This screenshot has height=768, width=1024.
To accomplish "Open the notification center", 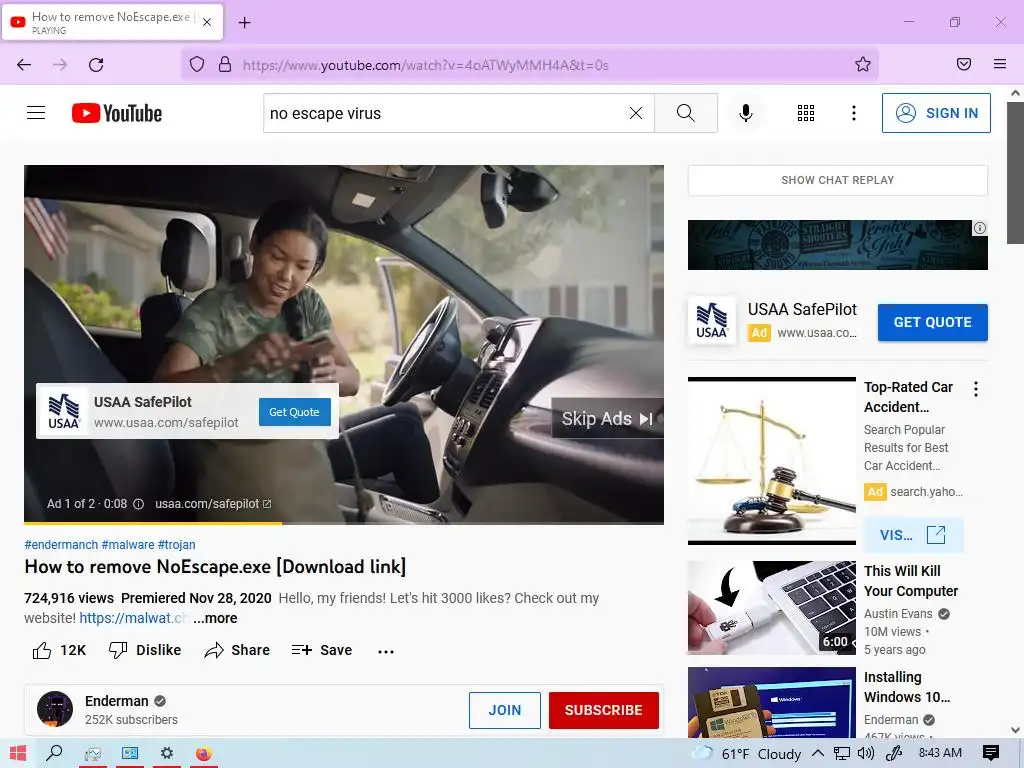I will coord(991,754).
